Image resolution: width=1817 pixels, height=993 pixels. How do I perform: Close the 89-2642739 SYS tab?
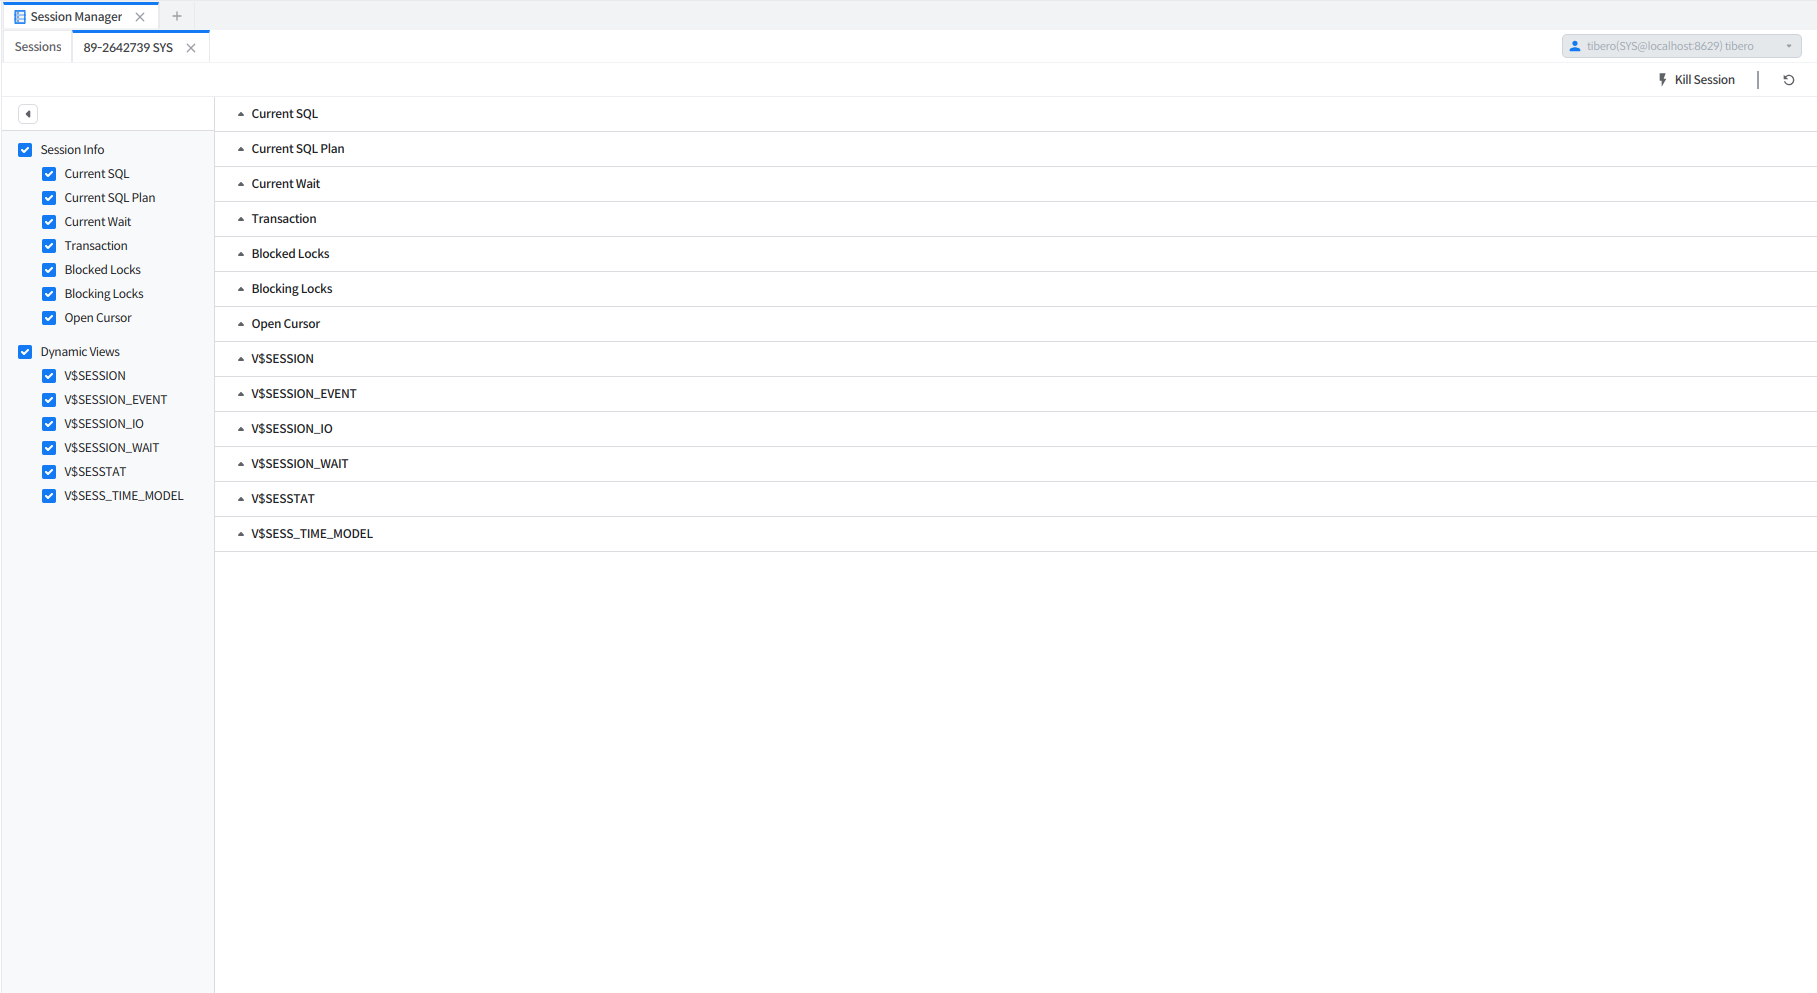click(191, 48)
